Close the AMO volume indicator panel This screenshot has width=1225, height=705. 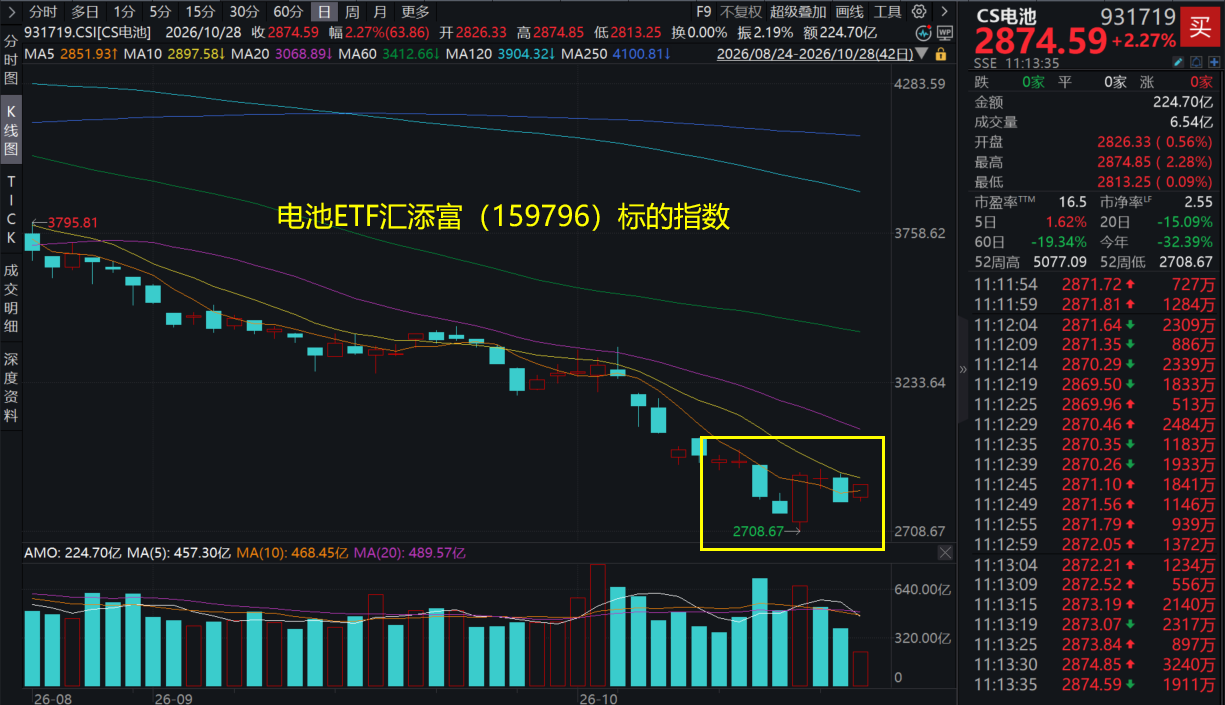[945, 552]
